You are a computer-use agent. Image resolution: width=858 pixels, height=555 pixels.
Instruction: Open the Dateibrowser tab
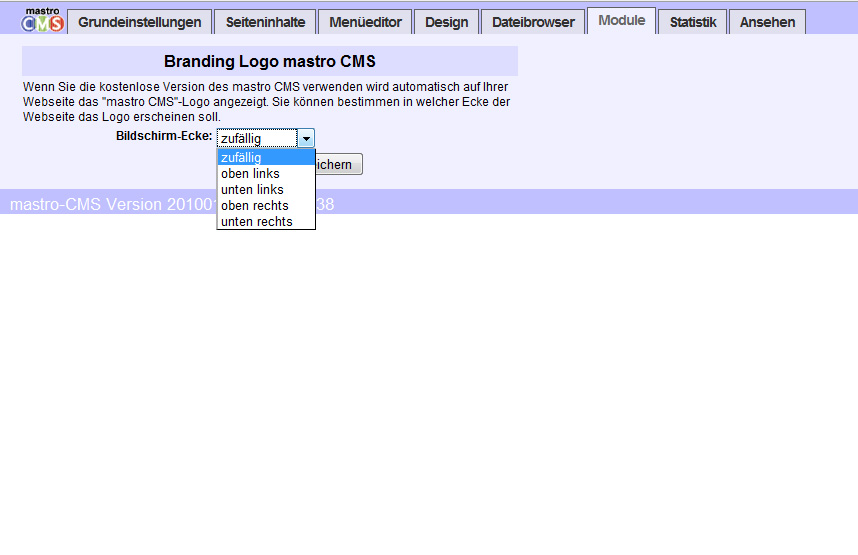pyautogui.click(x=533, y=22)
